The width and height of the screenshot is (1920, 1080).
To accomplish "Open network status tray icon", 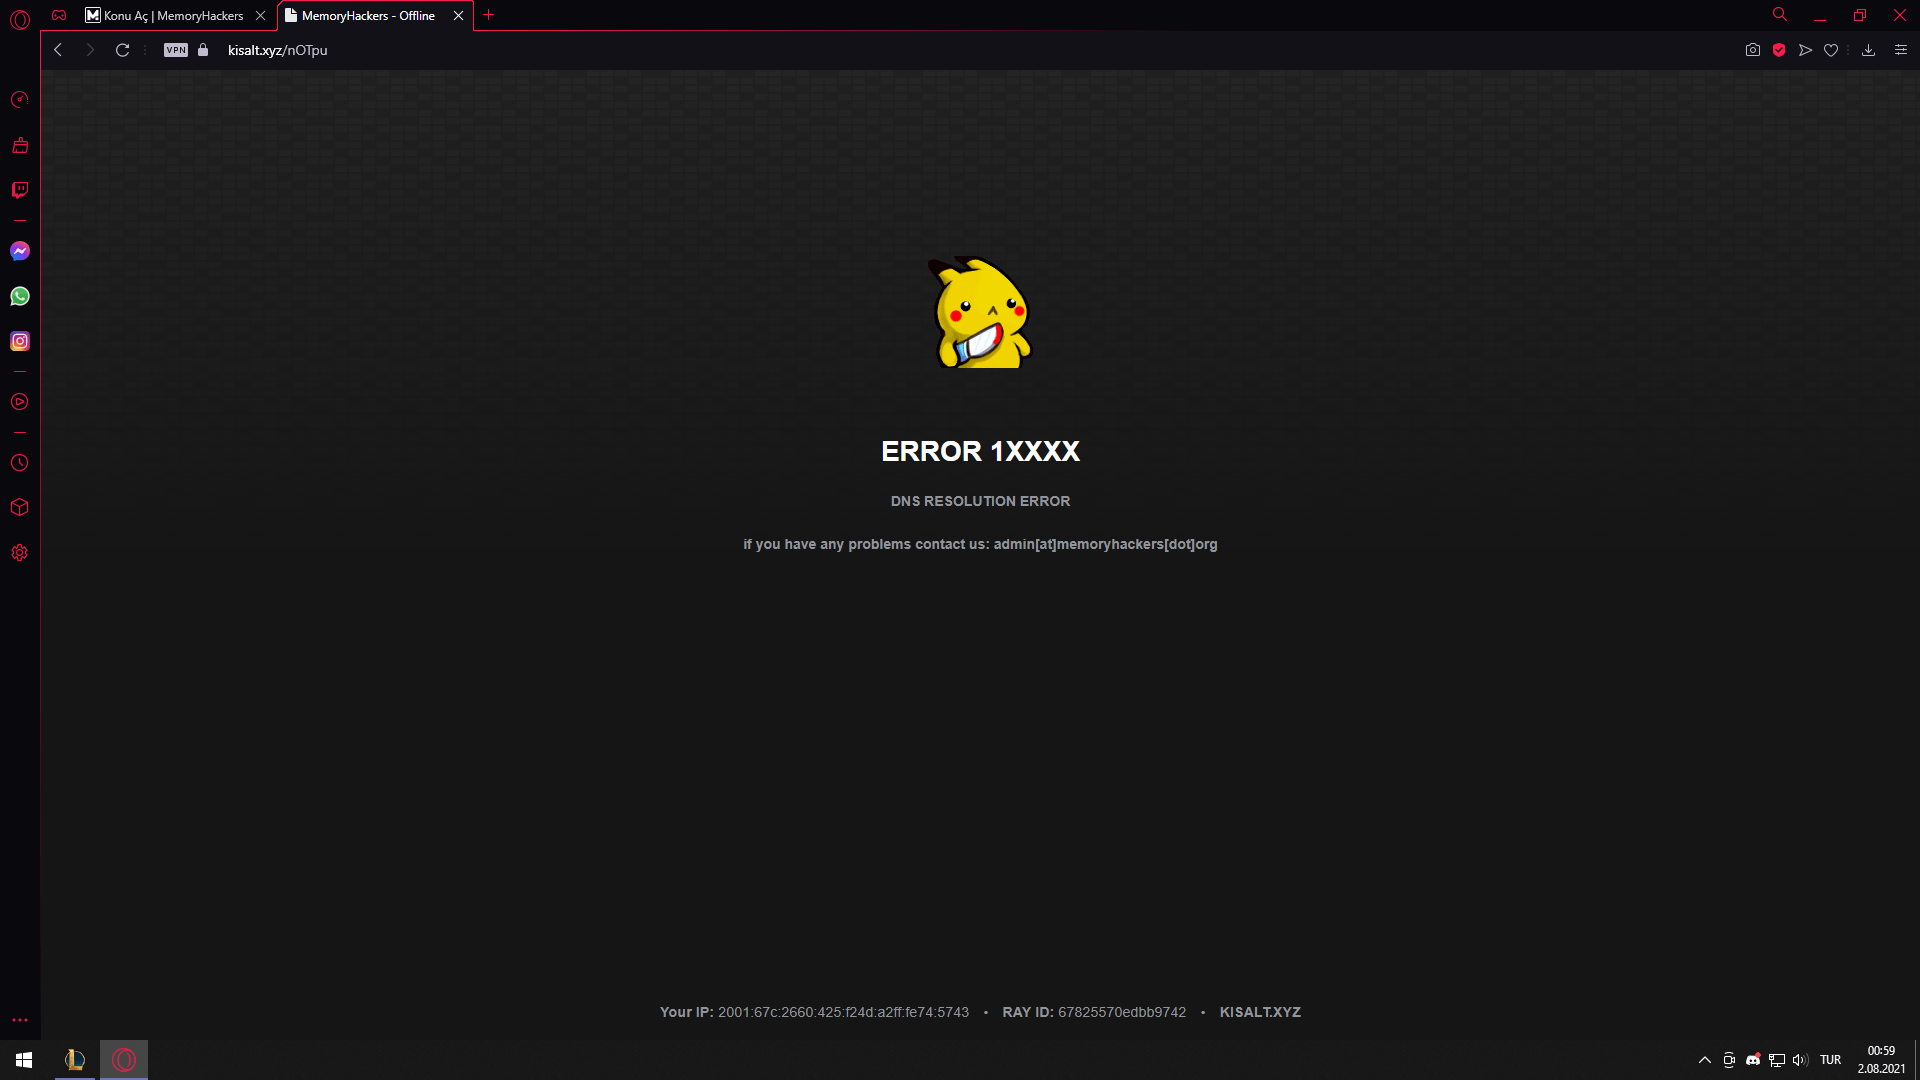I will 1777,1060.
